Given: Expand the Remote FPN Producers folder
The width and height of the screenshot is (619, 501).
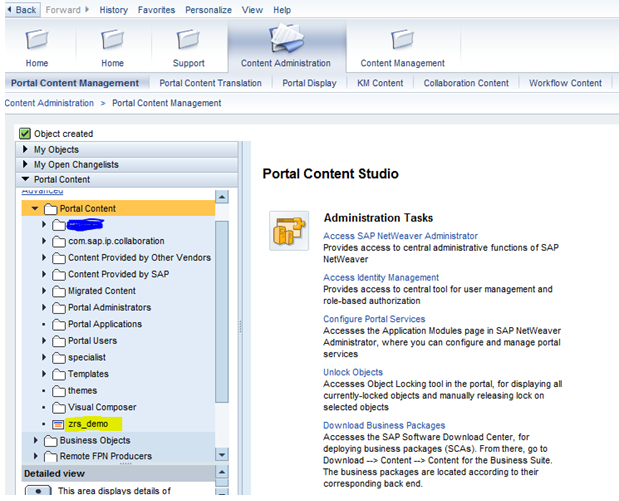Looking at the screenshot, I should click(x=36, y=456).
